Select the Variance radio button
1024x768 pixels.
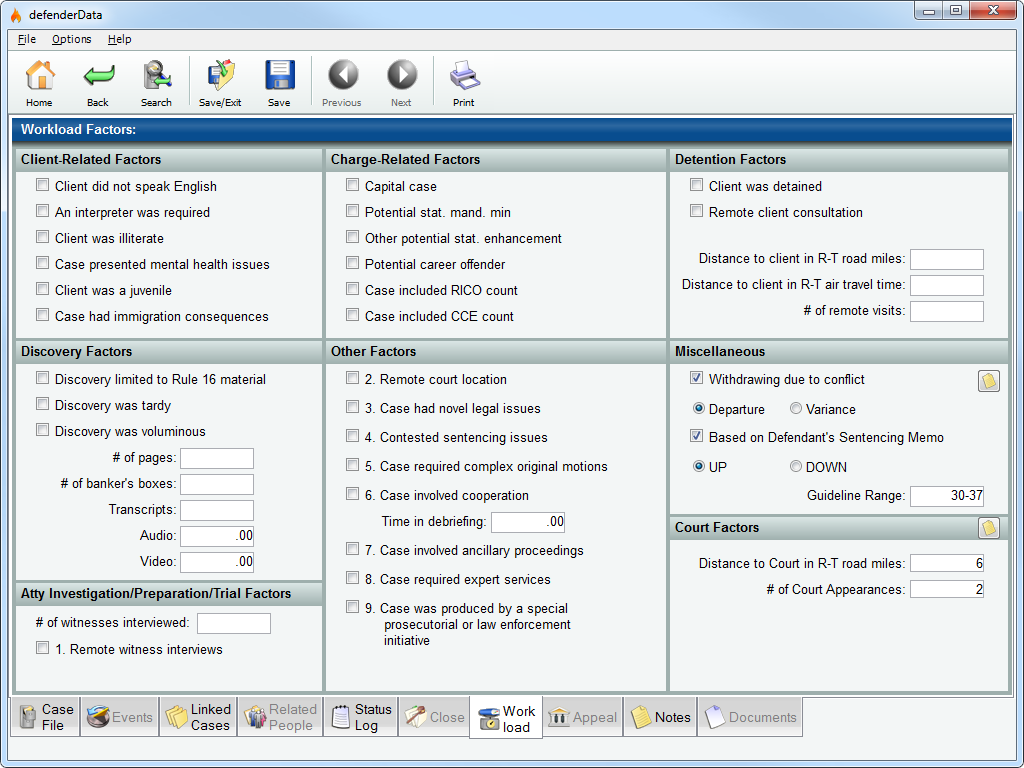pyautogui.click(x=795, y=408)
